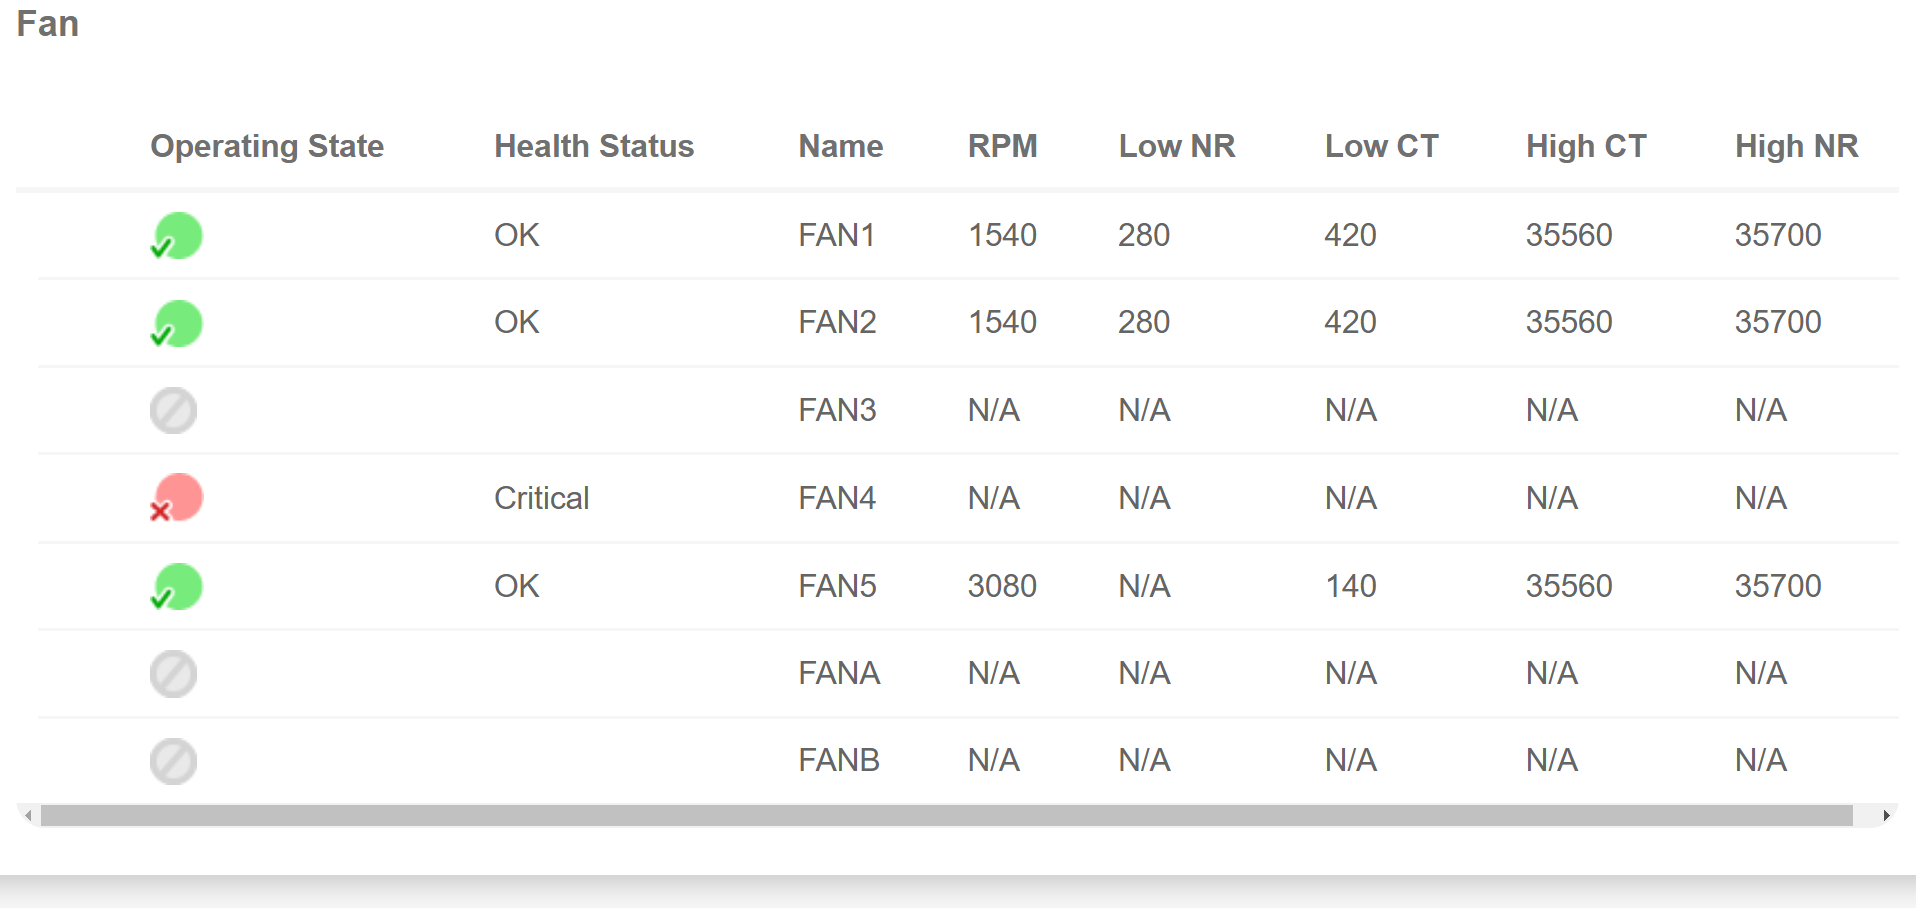The height and width of the screenshot is (908, 1916).
Task: Click FAN5 green operating state icon
Action: coord(177,587)
